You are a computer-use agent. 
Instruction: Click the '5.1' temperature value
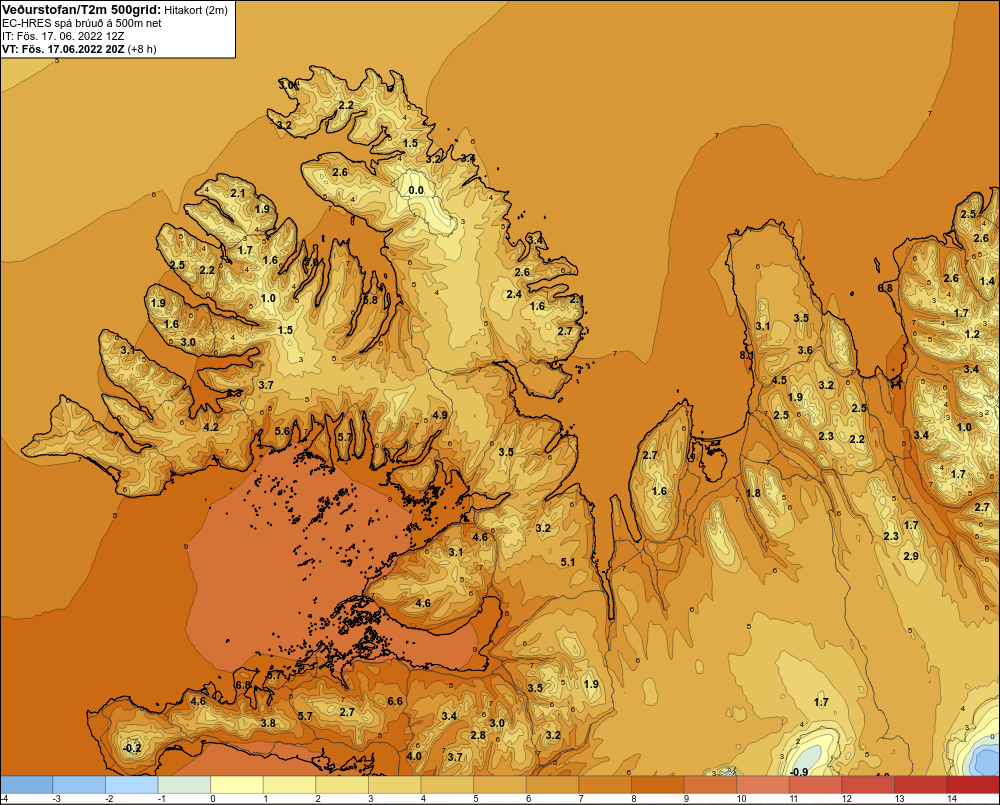568,562
